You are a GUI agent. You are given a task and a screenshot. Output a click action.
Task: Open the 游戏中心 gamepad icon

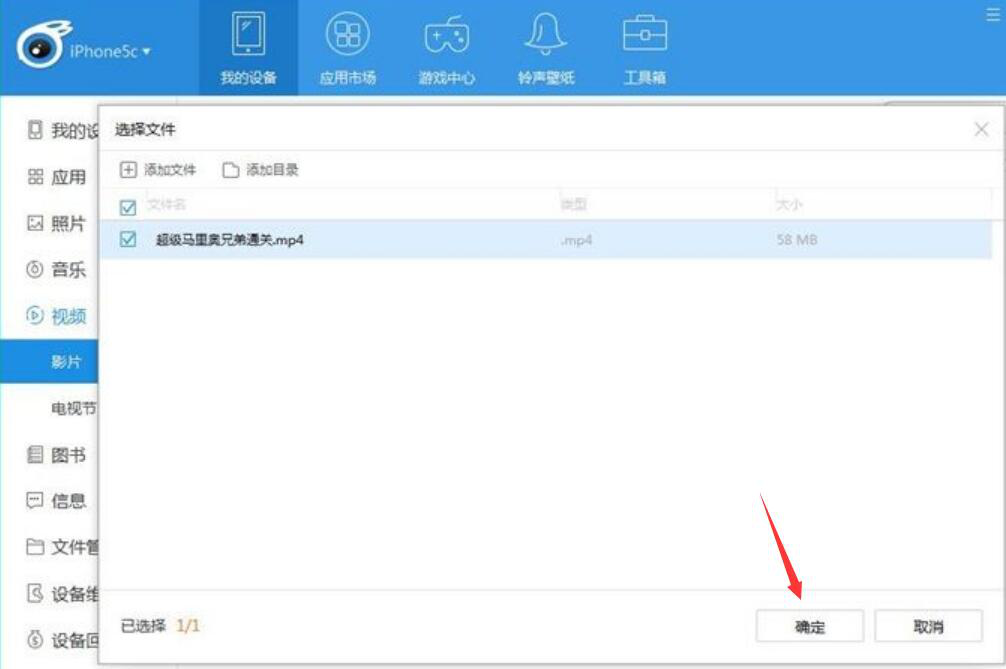click(447, 35)
